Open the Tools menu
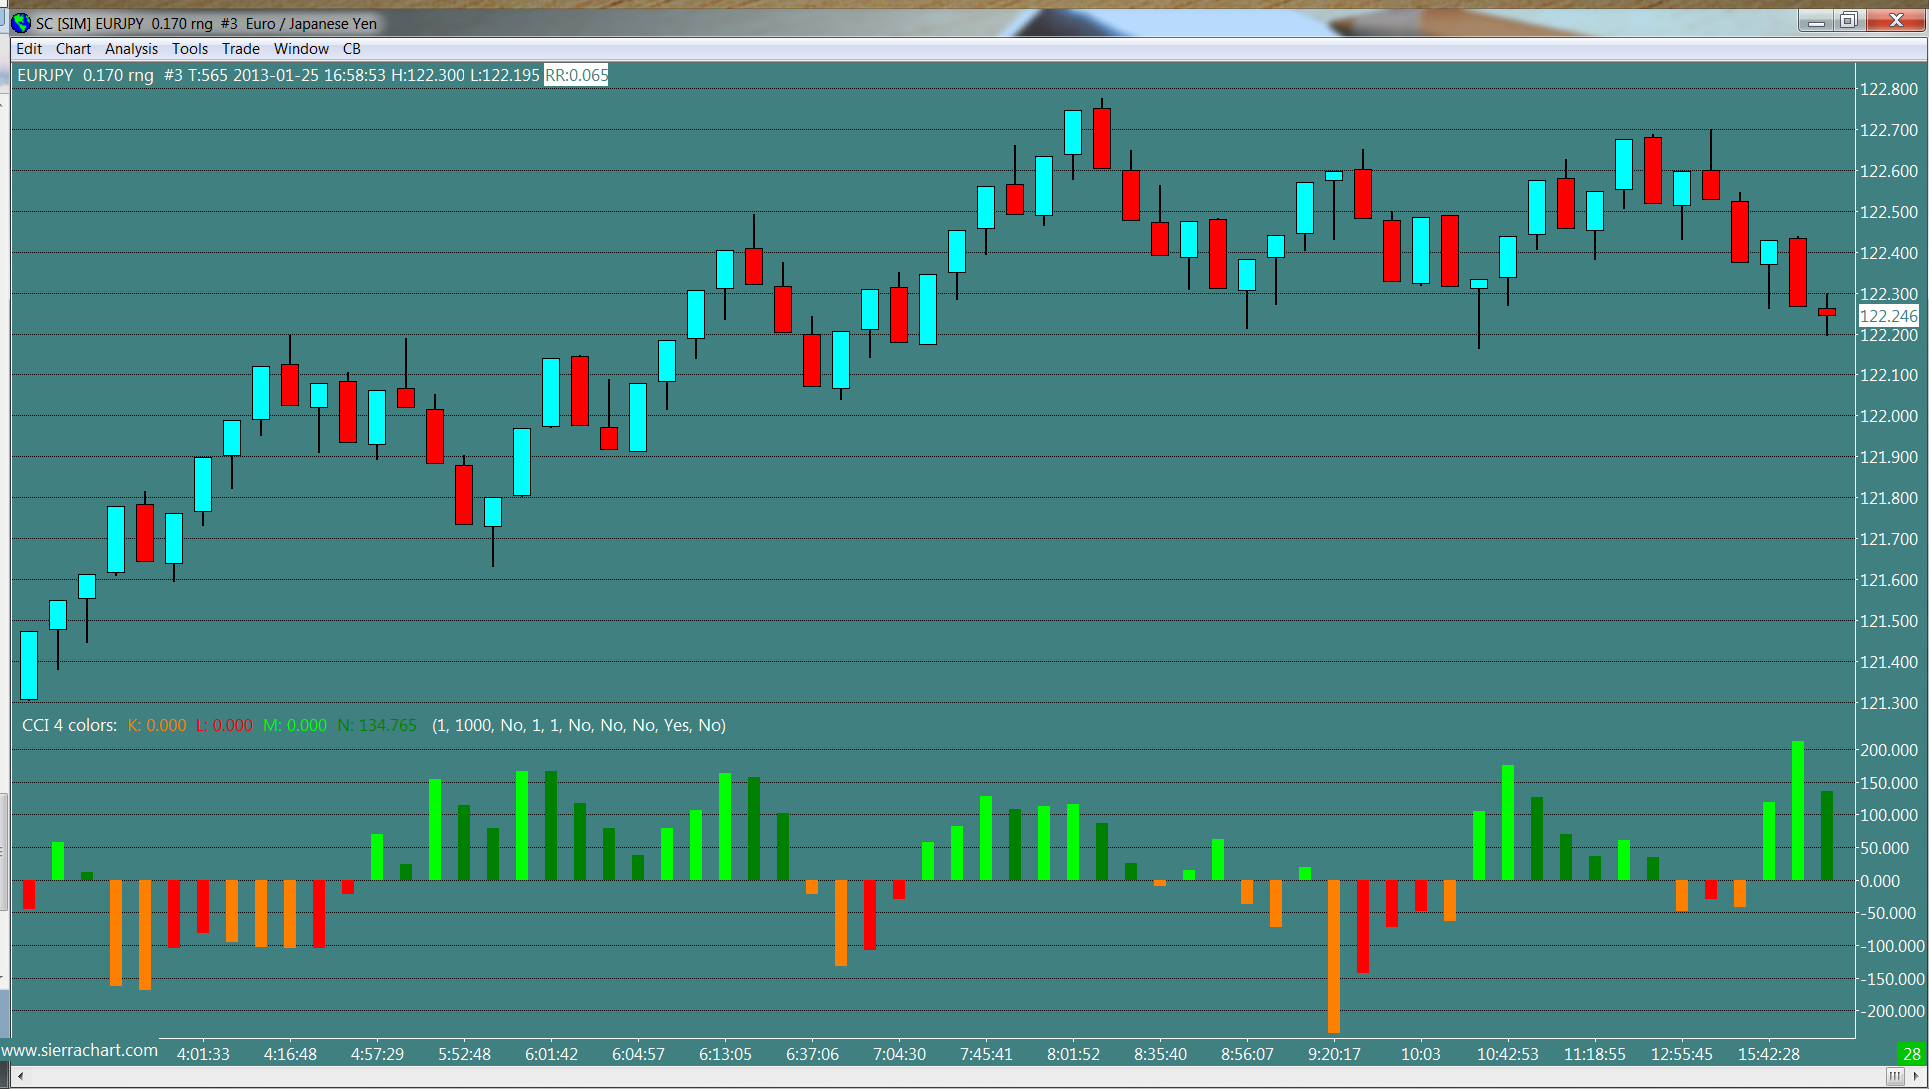1929x1089 pixels. (x=190, y=49)
